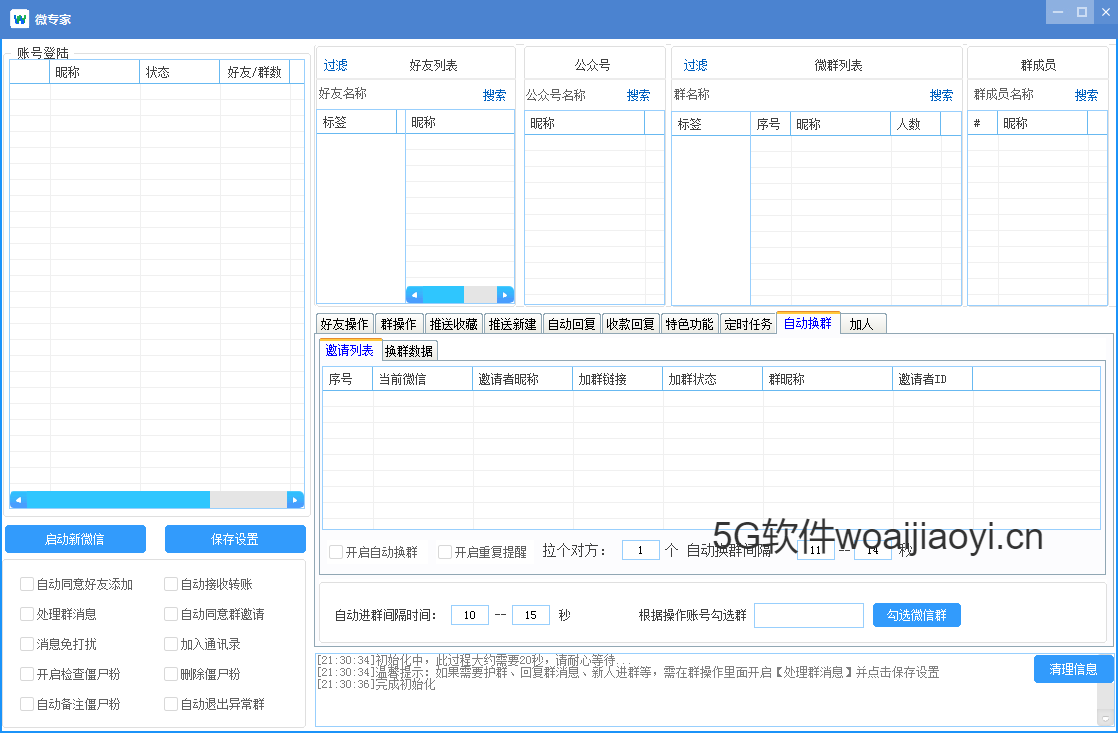The width and height of the screenshot is (1118, 733).
Task: Switch to 定时任务 tab
Action: tap(749, 324)
